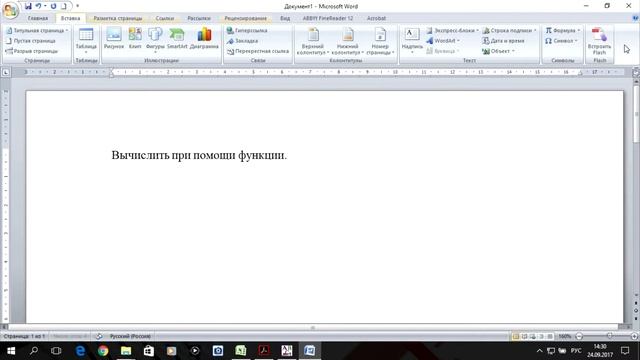The height and width of the screenshot is (360, 640).
Task: Undo the last action
Action: [x=38, y=6]
